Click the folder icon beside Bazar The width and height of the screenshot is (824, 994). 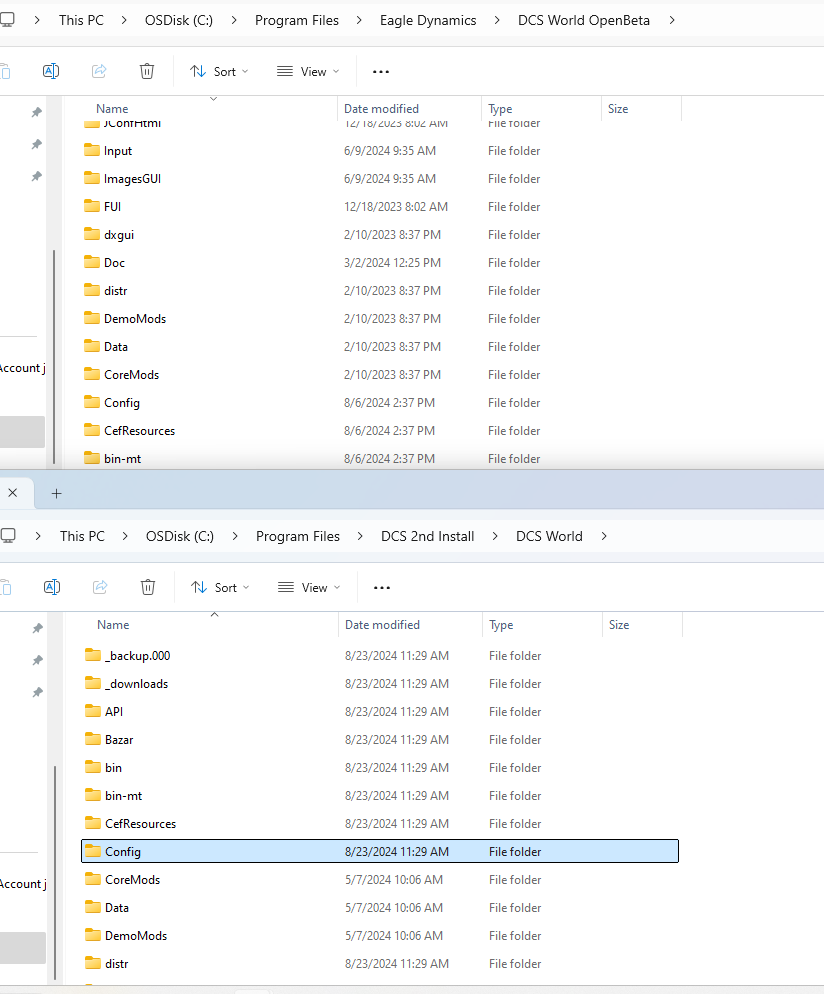pyautogui.click(x=93, y=739)
